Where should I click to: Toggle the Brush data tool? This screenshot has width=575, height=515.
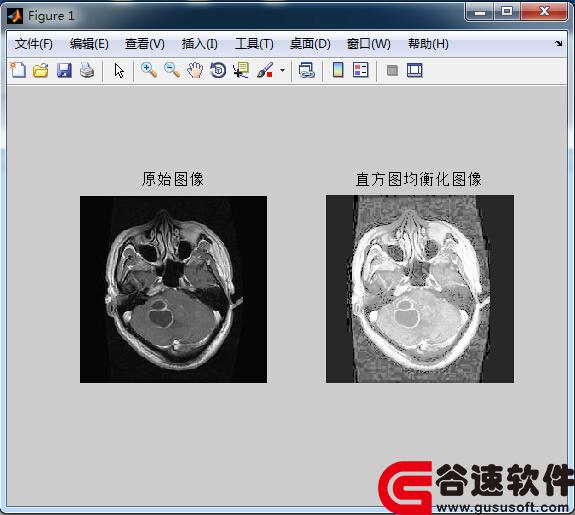265,70
